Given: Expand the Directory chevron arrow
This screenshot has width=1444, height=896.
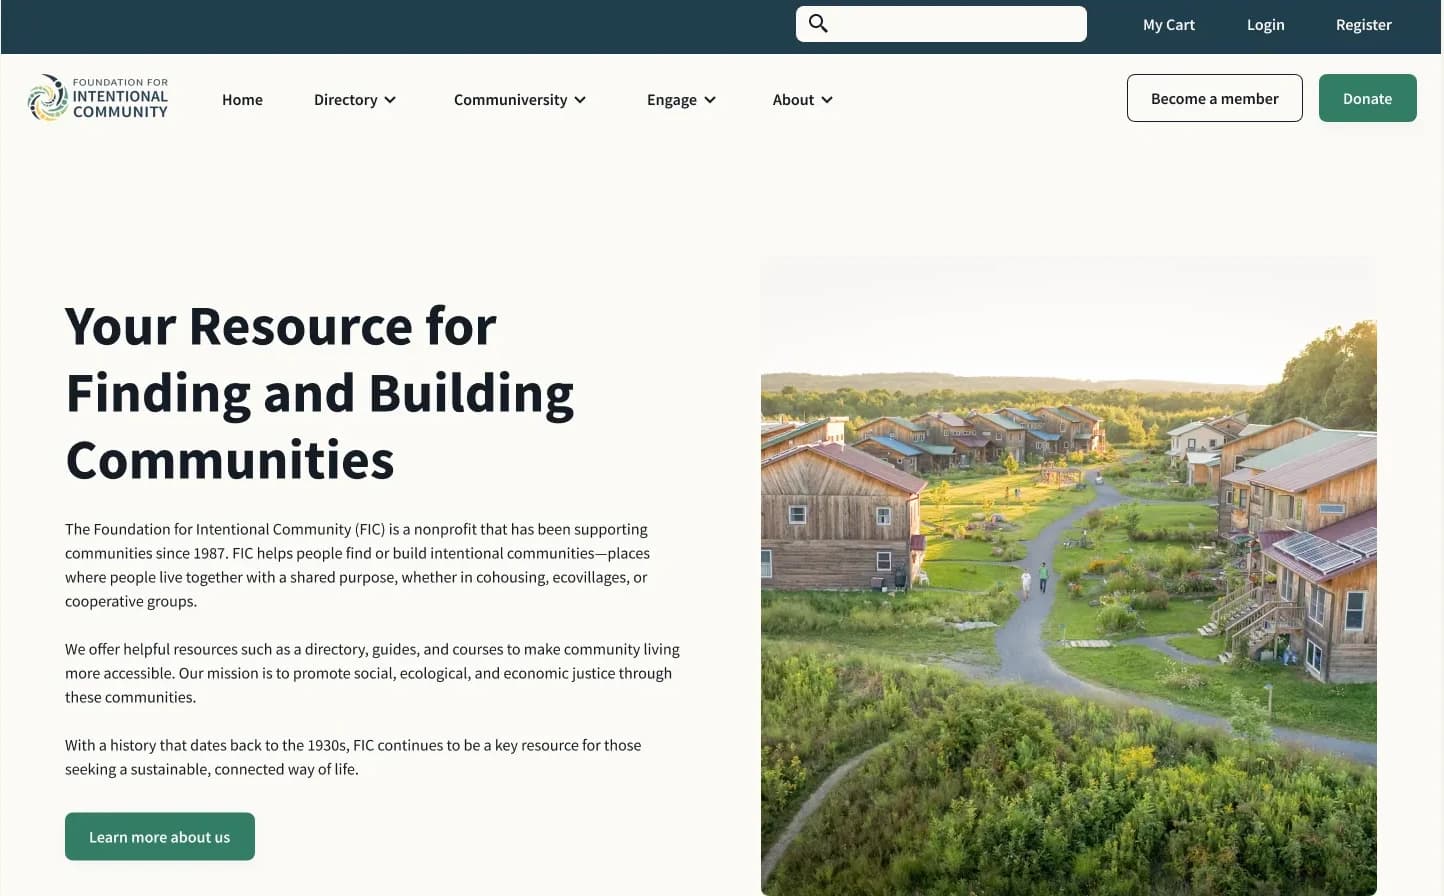Looking at the screenshot, I should 390,100.
